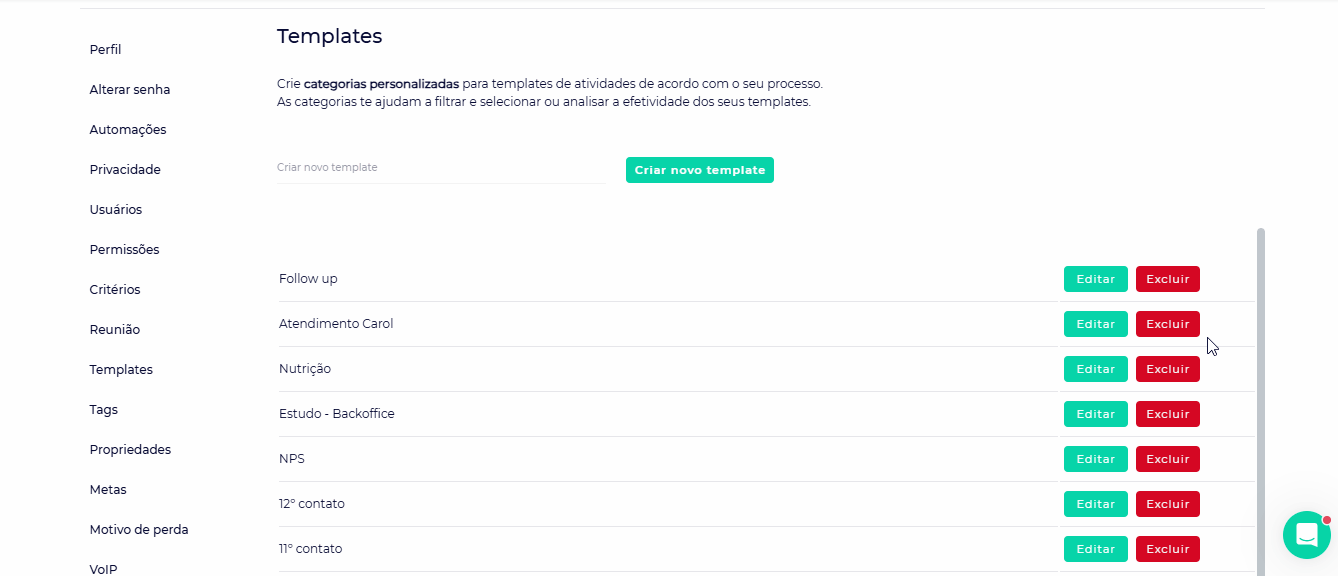Switch to the Tags section

(x=103, y=410)
